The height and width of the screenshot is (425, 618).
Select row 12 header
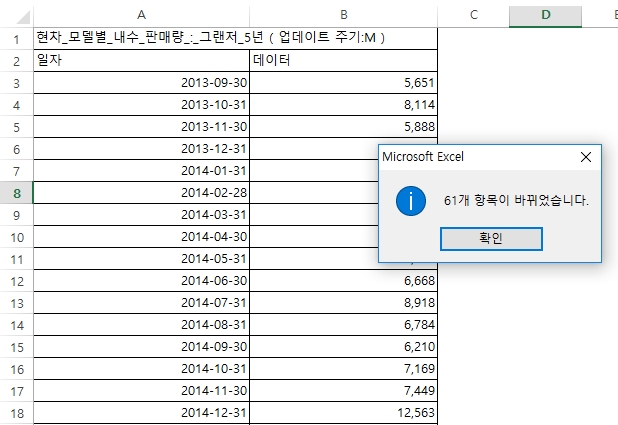[x=17, y=281]
